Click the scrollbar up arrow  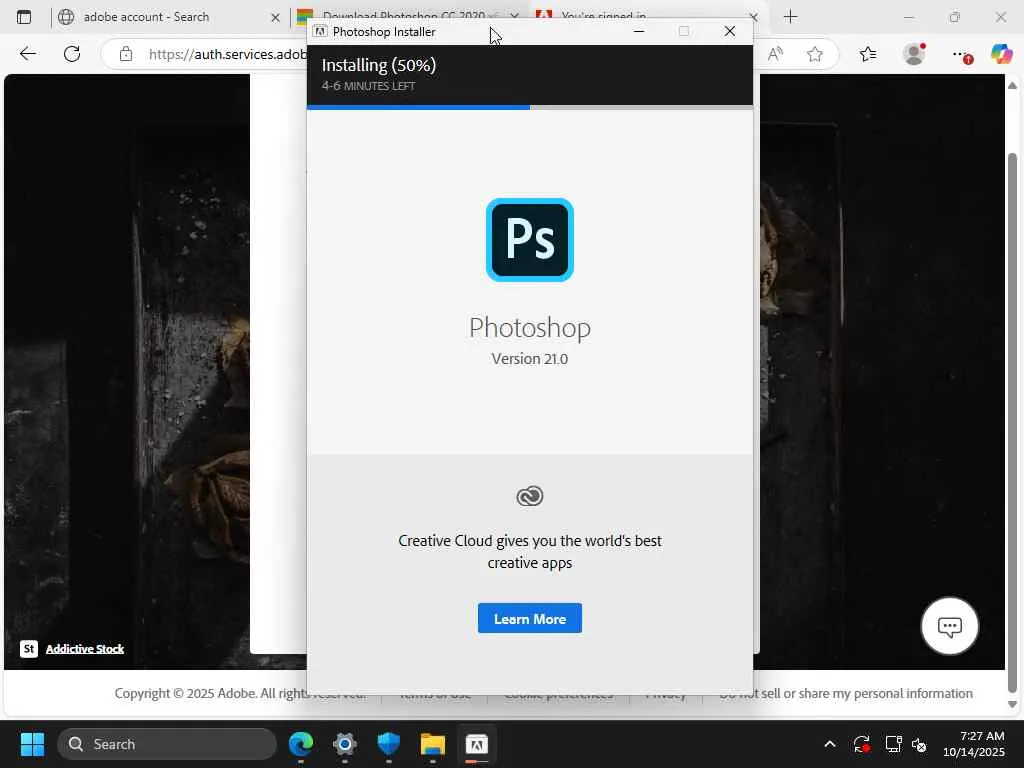1012,86
